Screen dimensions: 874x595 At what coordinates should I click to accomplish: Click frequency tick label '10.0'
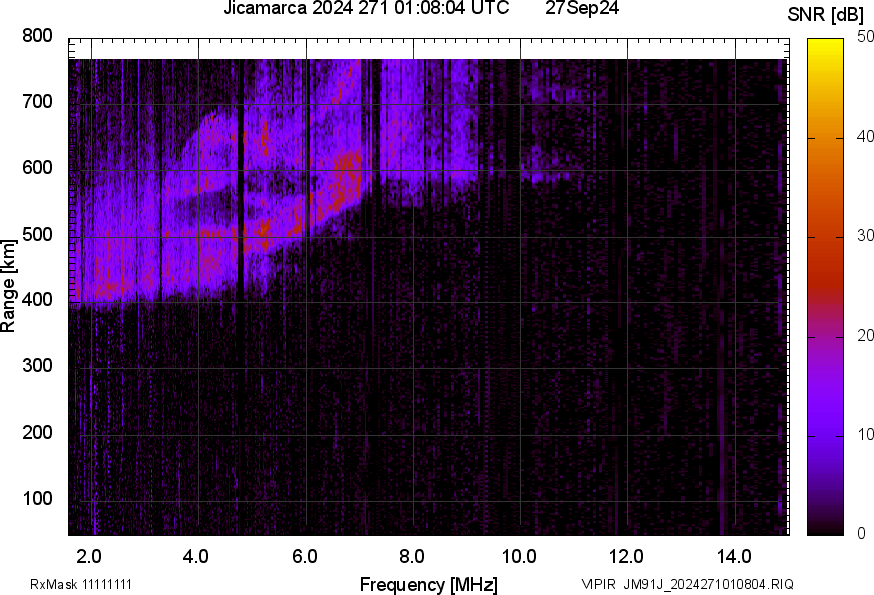click(x=518, y=557)
